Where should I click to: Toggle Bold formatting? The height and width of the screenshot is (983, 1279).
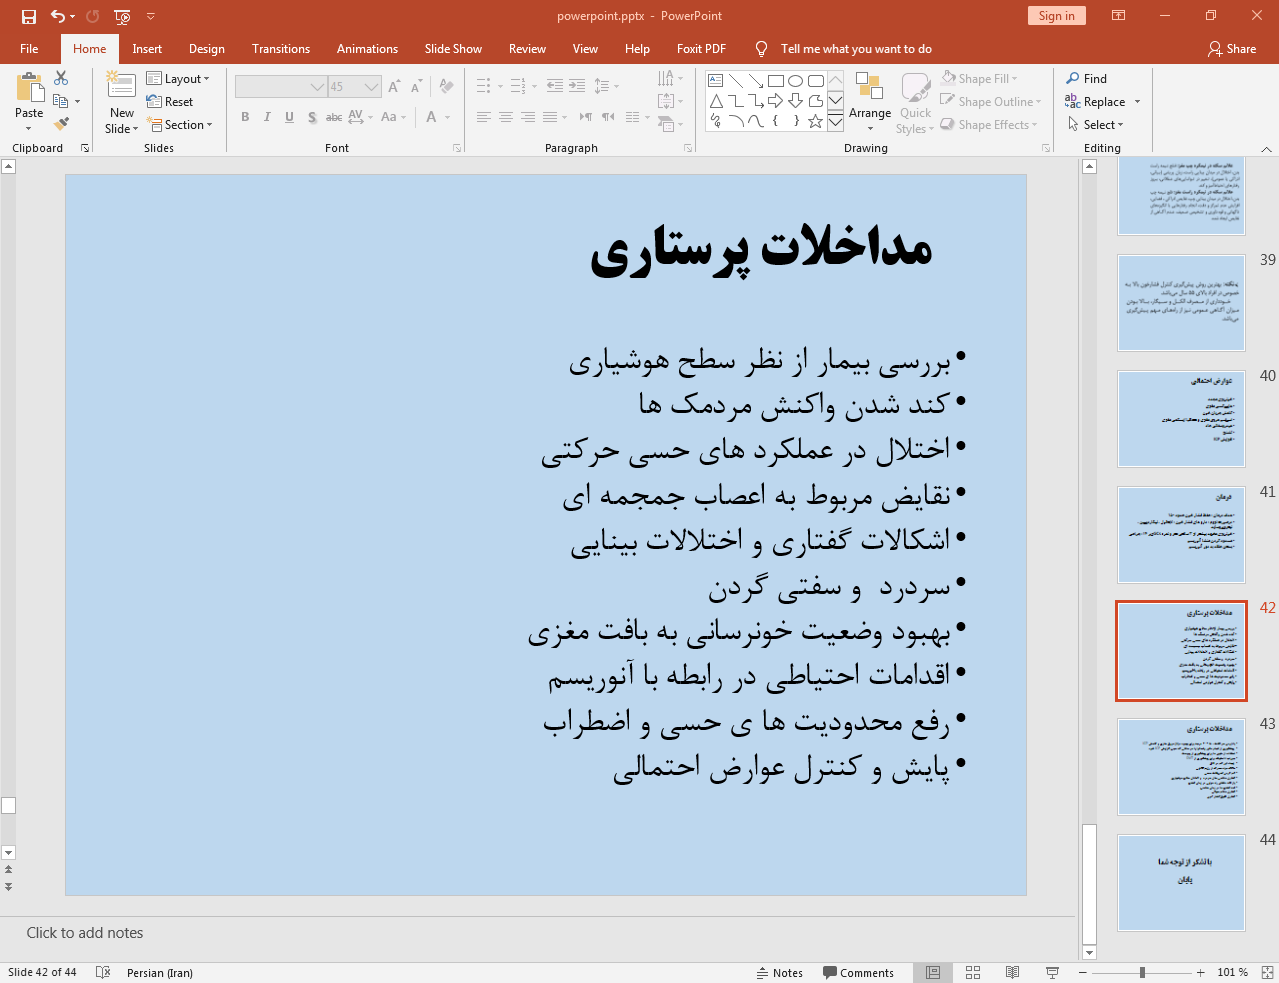[245, 117]
